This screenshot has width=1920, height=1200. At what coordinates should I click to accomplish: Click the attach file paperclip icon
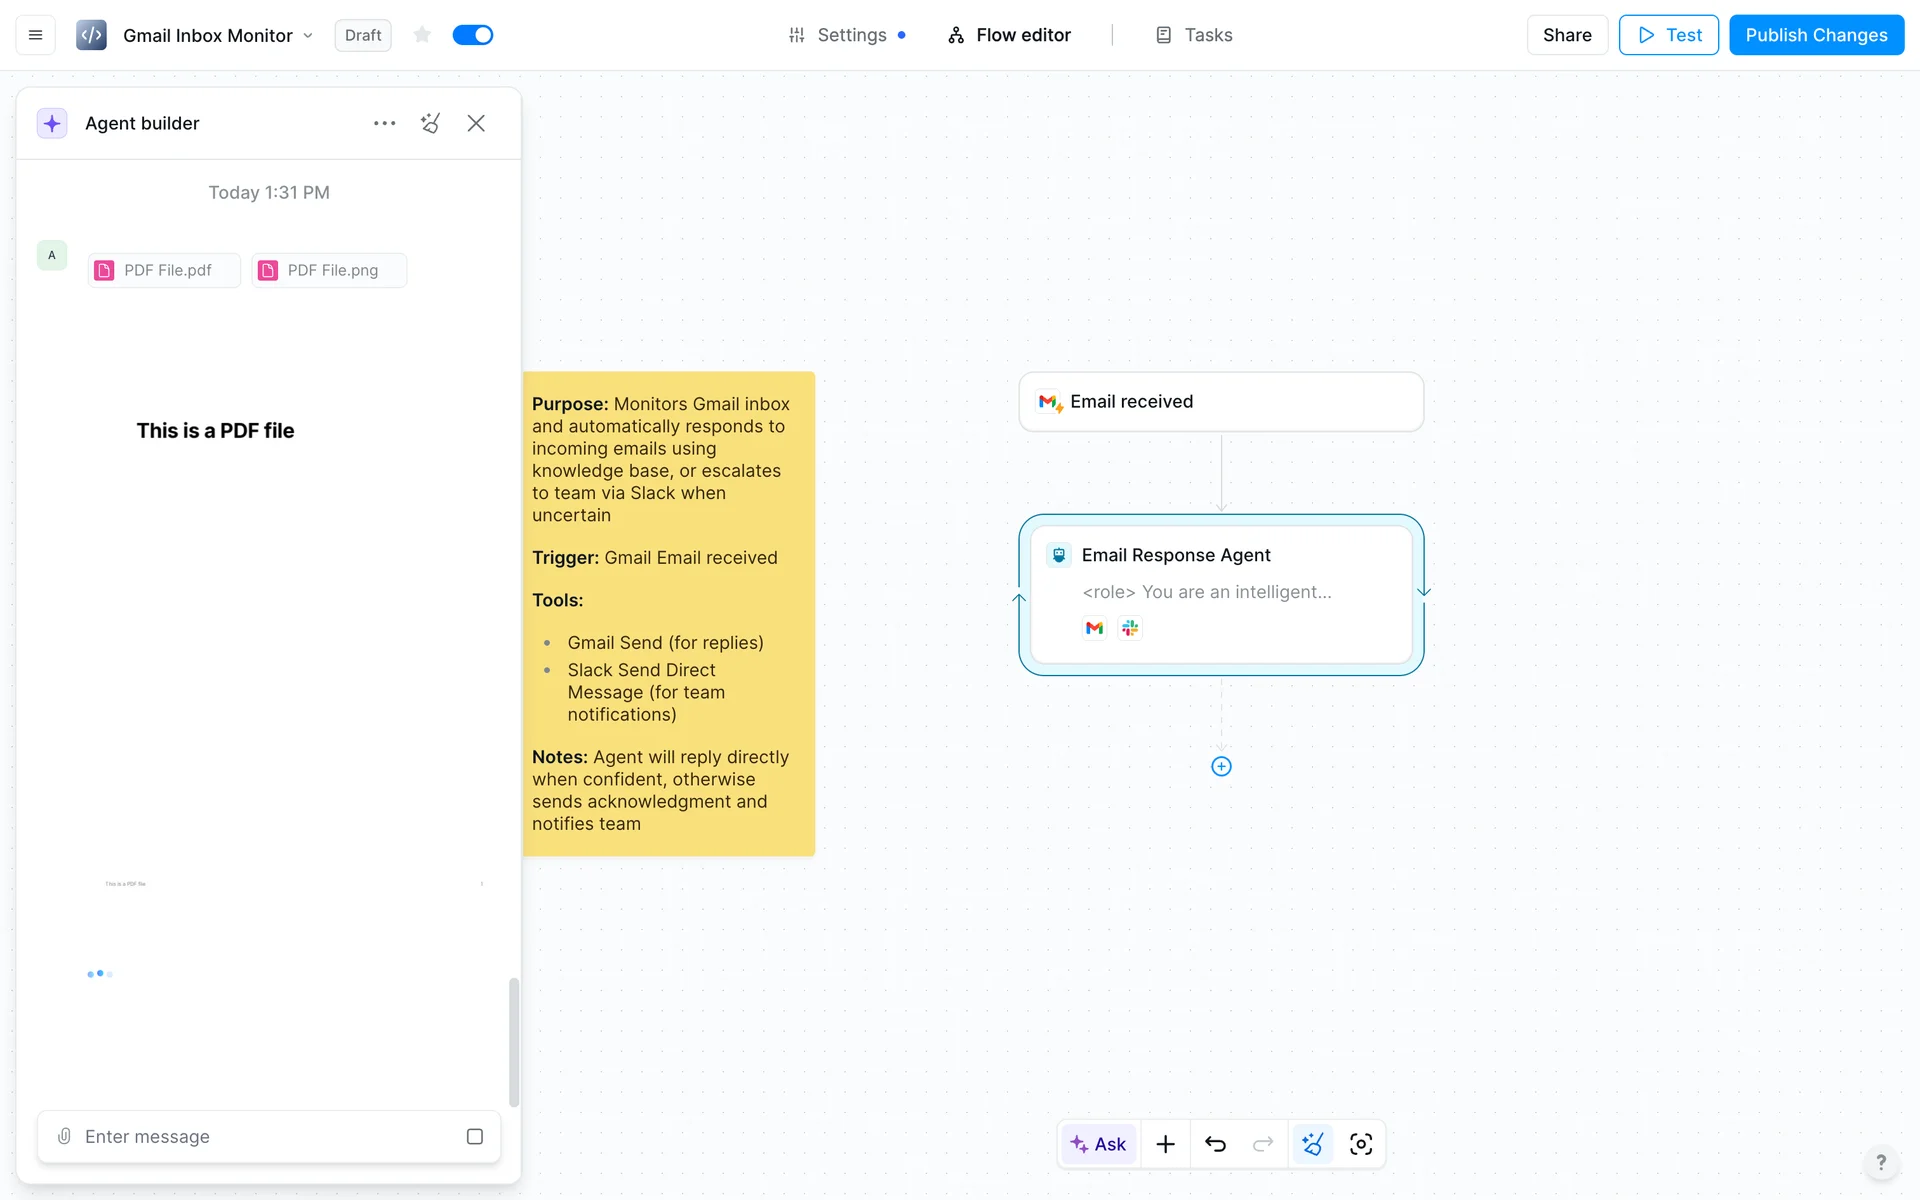pyautogui.click(x=64, y=1136)
